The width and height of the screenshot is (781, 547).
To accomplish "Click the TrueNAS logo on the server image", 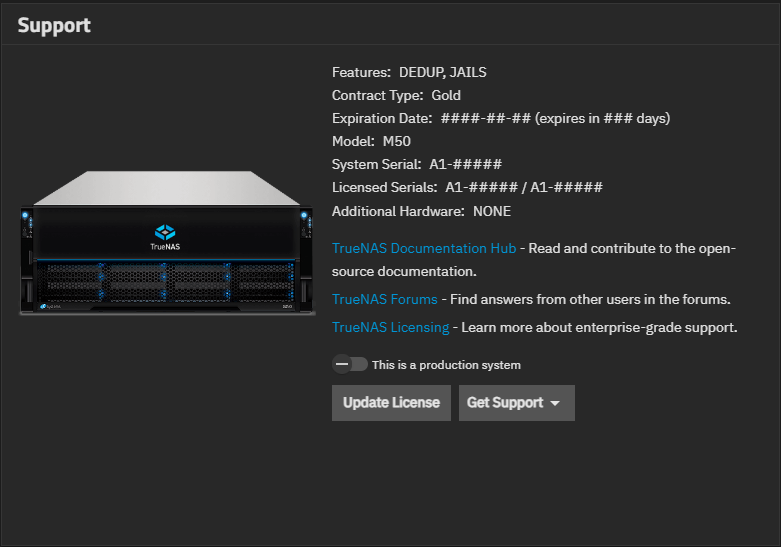I will pos(165,235).
